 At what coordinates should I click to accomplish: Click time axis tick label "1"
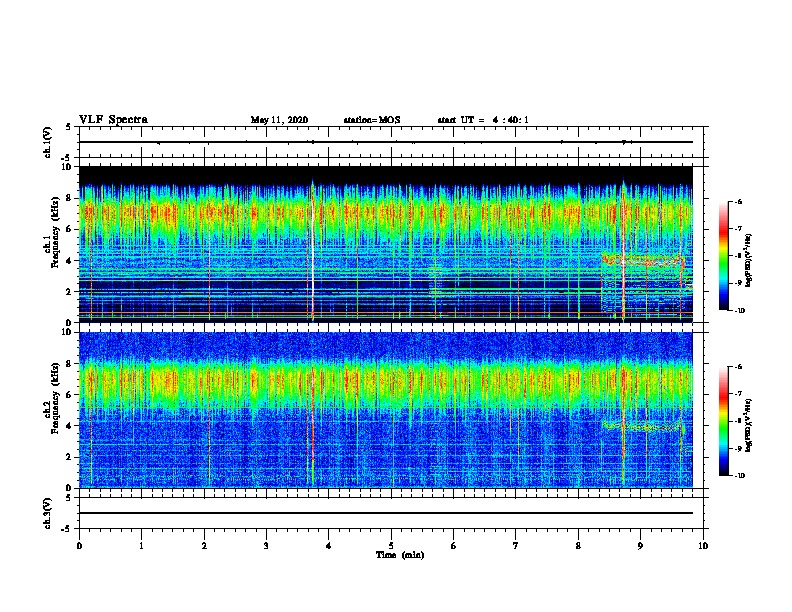tap(141, 546)
